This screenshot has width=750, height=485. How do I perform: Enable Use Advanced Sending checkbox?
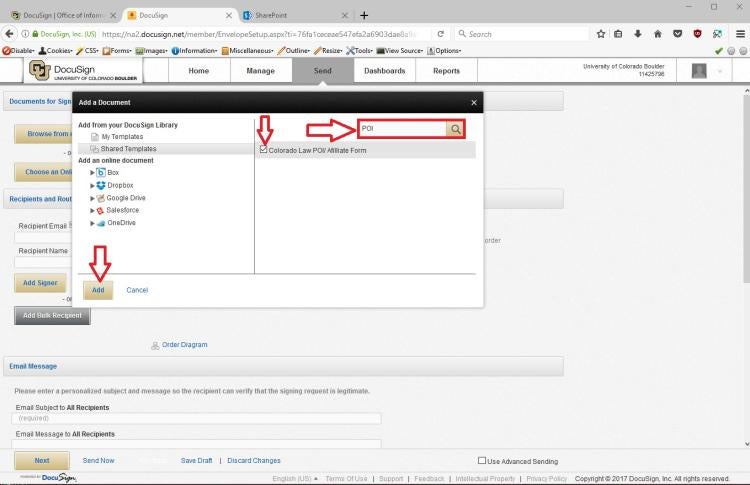click(x=482, y=461)
